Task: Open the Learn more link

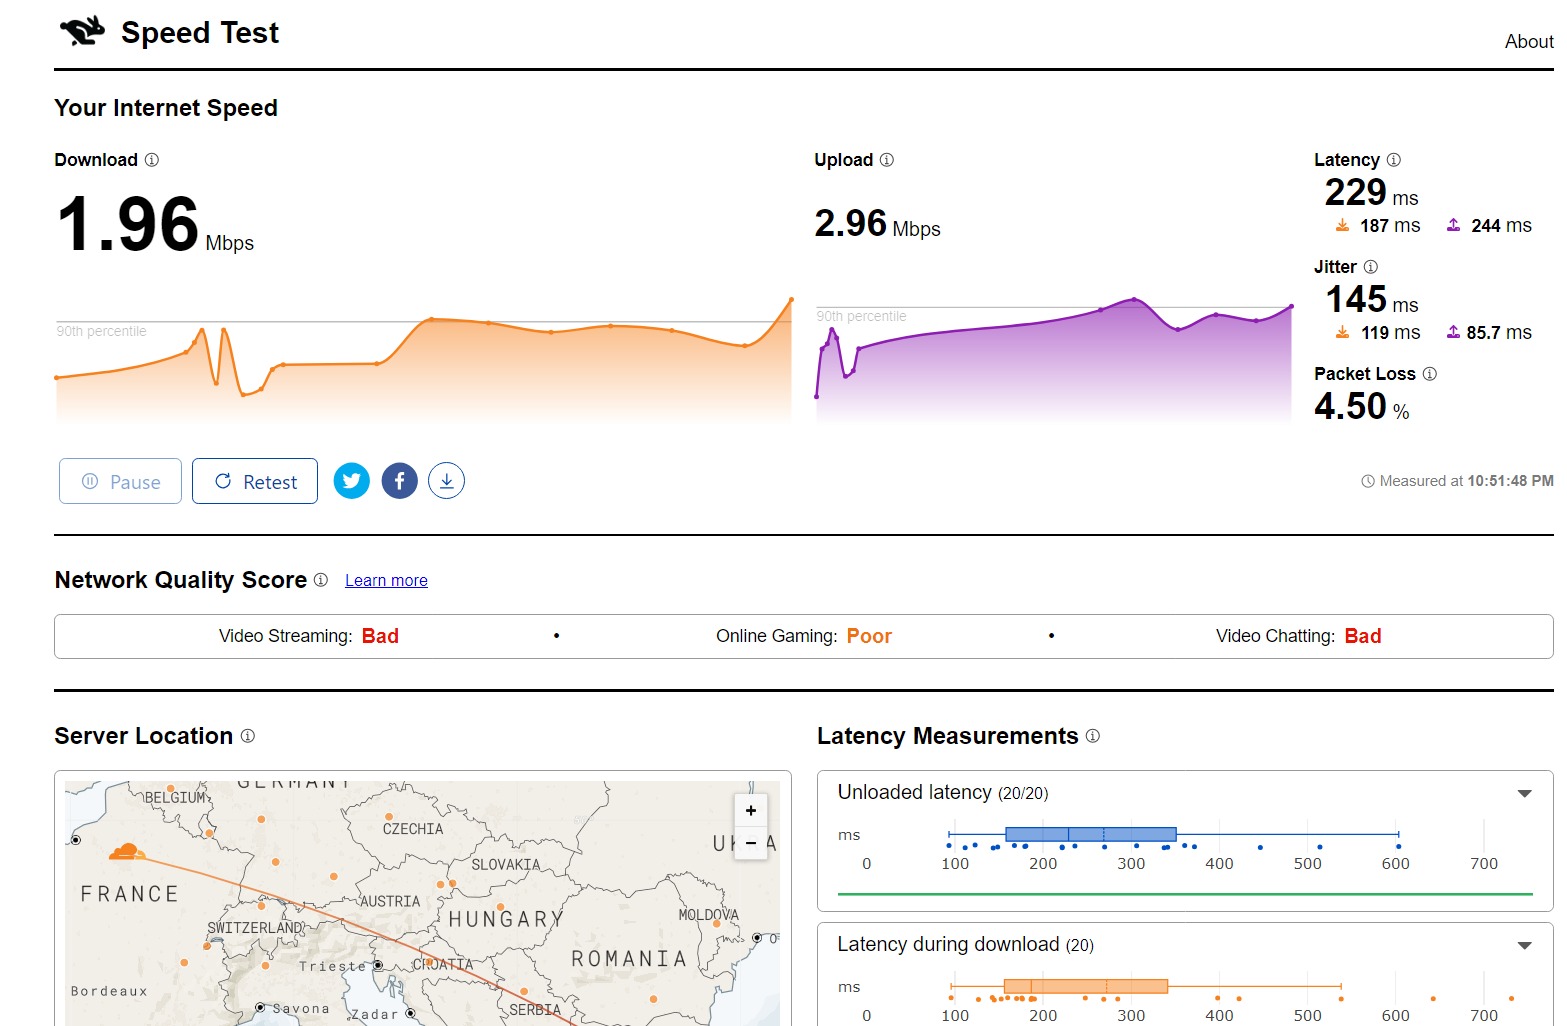Action: (386, 581)
